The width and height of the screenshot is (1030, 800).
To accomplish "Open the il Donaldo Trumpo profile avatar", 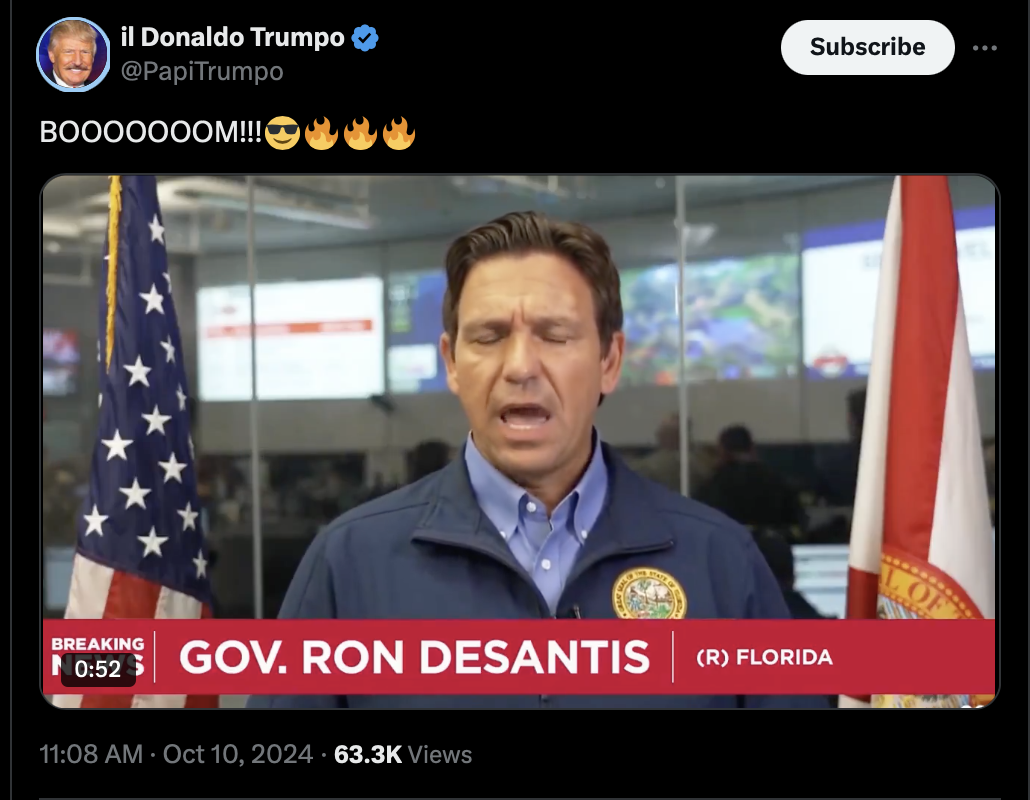I will click(73, 55).
